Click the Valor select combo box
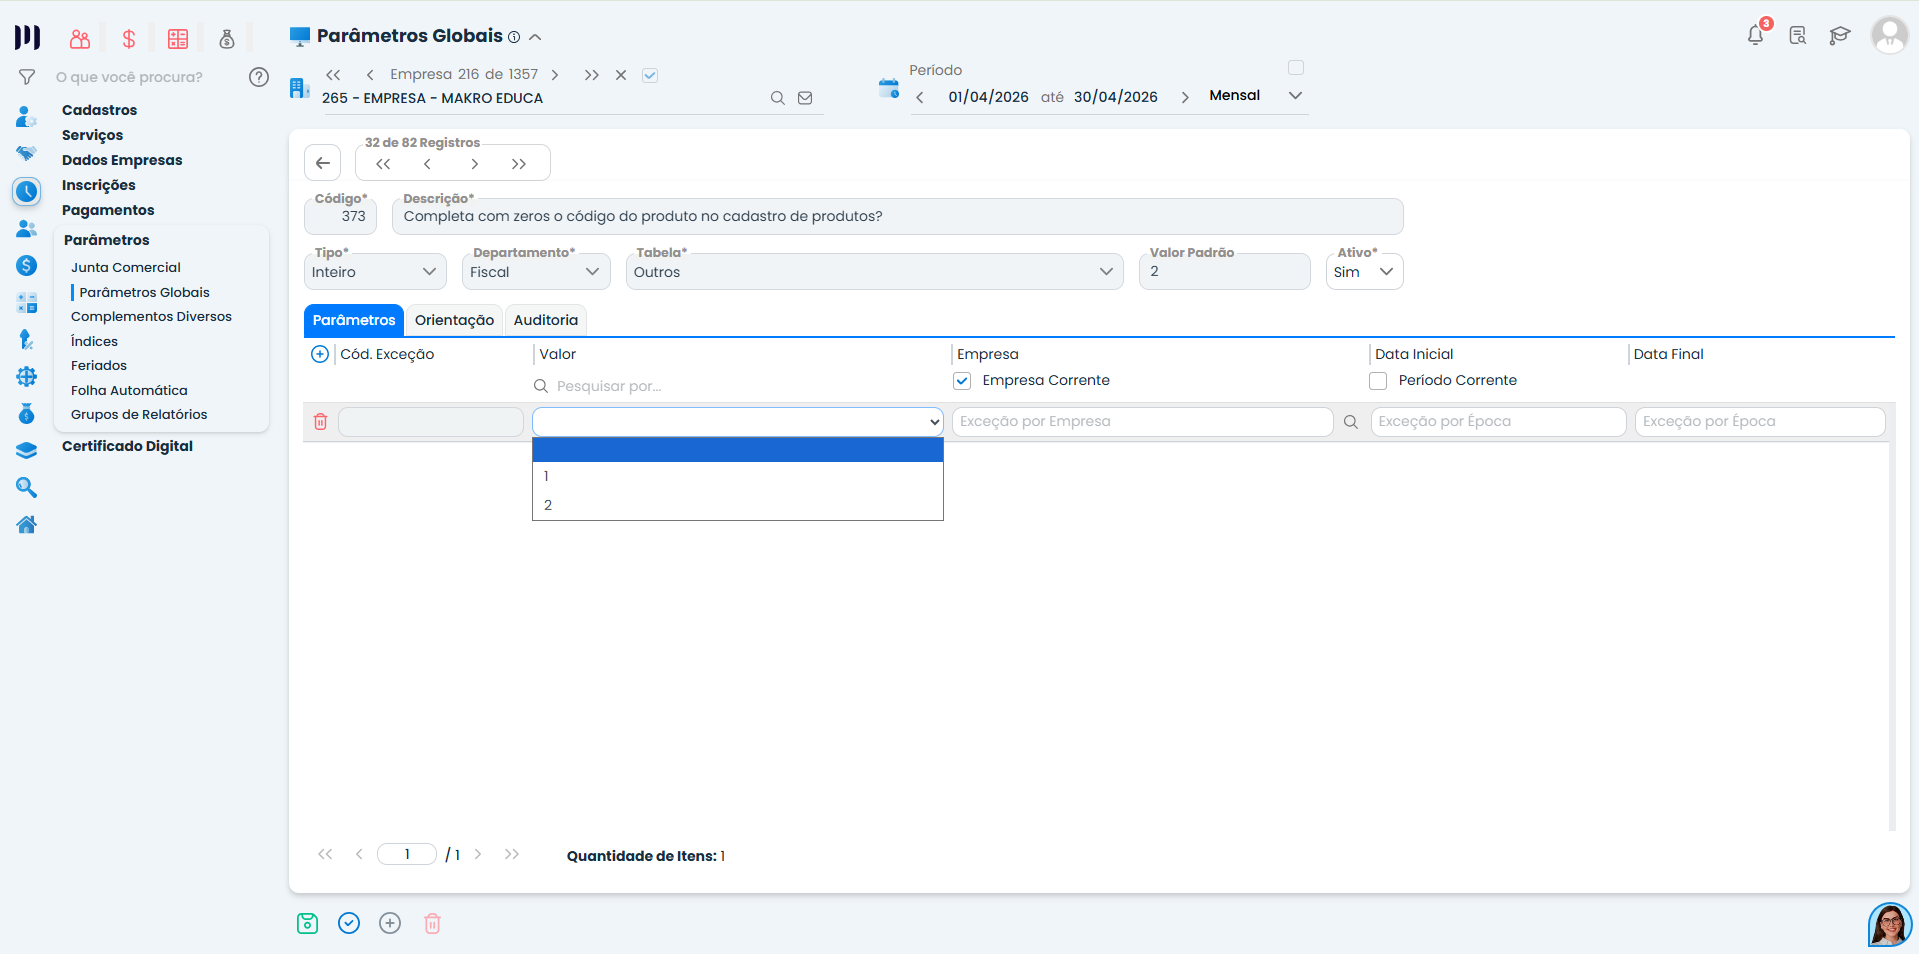Image resolution: width=1919 pixels, height=954 pixels. (x=738, y=422)
